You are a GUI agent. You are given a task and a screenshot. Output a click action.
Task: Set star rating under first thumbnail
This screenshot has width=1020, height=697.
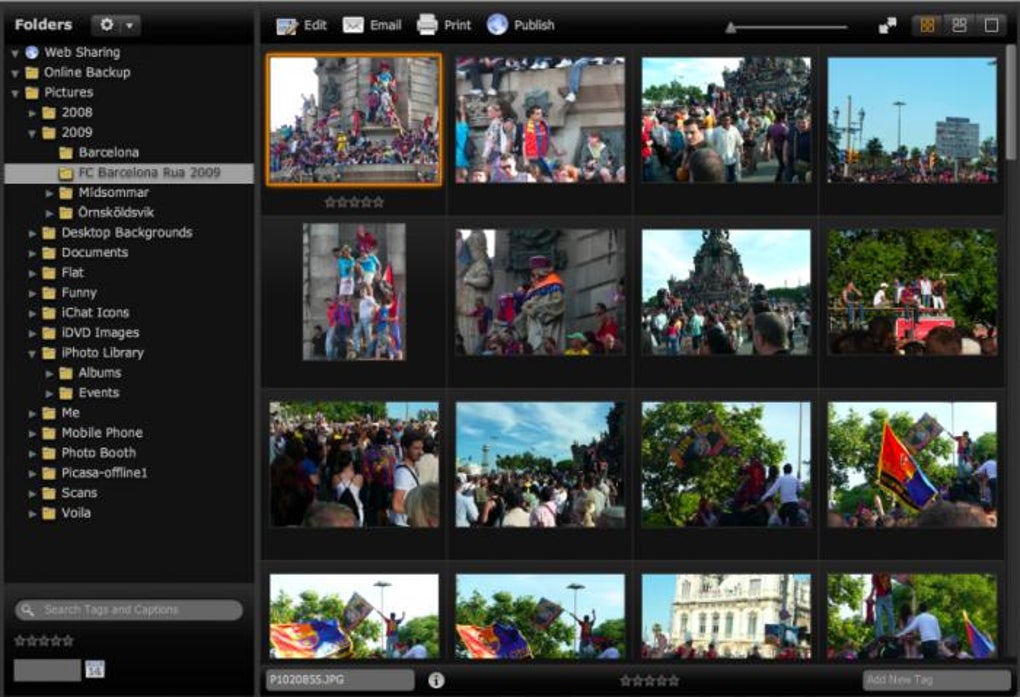[354, 202]
